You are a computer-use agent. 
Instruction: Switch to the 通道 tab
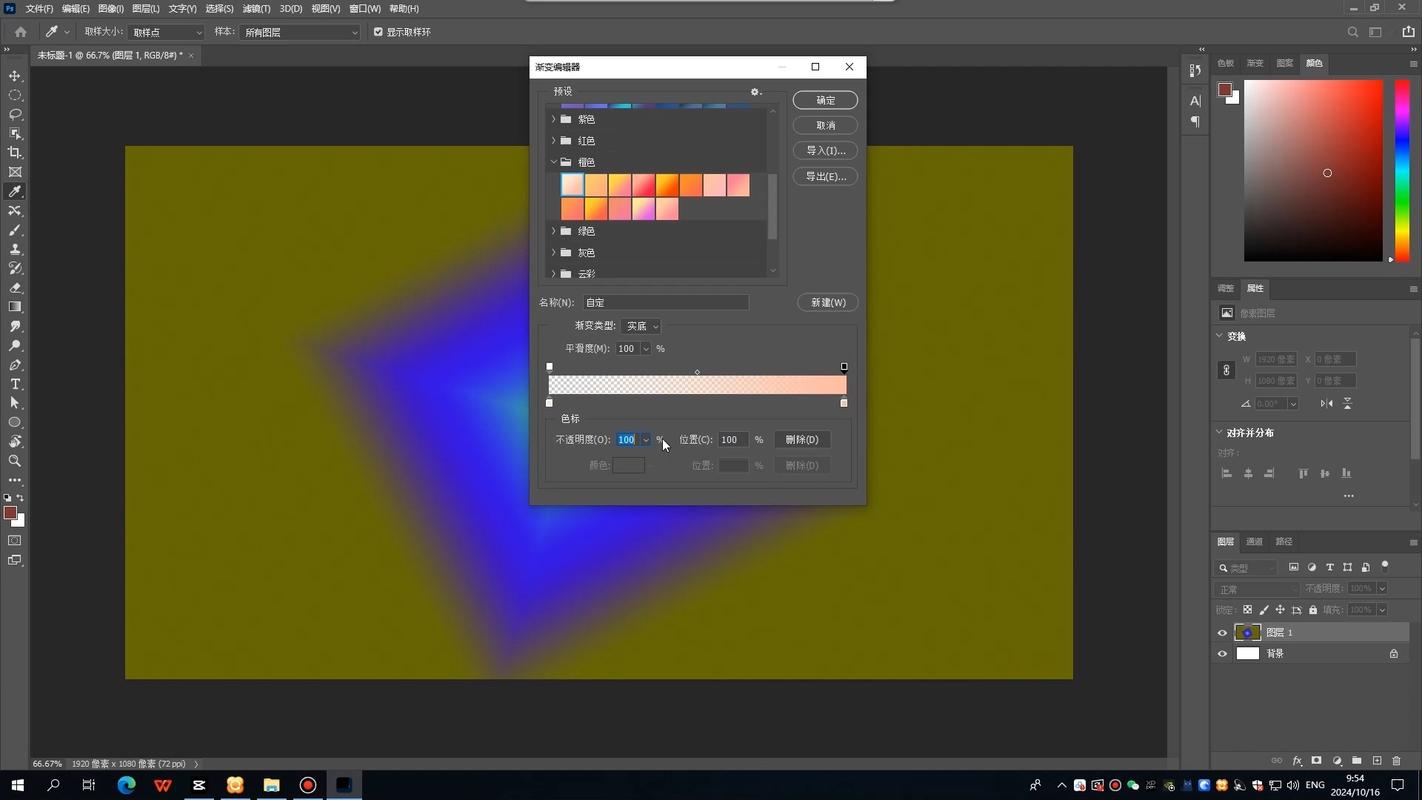1254,542
